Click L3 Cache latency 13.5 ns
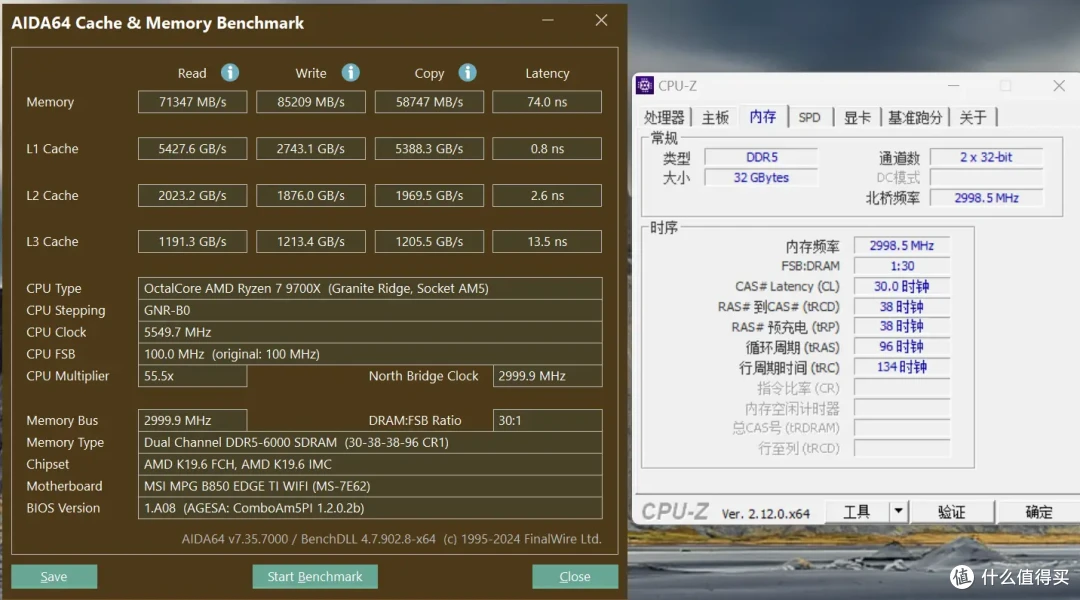 point(547,242)
